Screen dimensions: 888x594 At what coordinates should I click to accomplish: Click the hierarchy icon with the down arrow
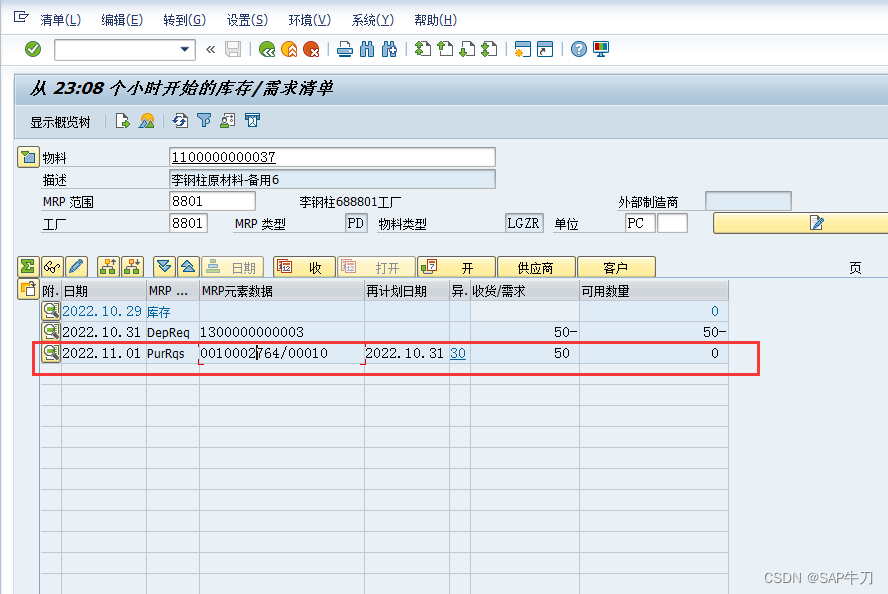coord(132,267)
